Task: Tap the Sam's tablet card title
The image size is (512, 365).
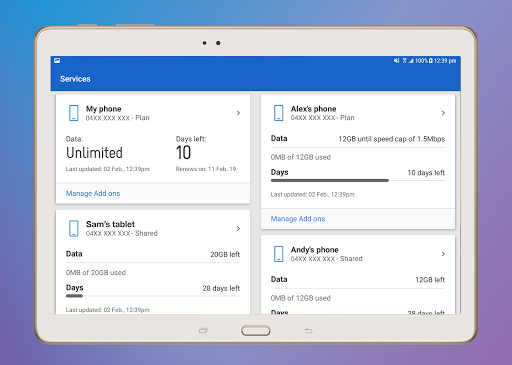Action: [110, 224]
